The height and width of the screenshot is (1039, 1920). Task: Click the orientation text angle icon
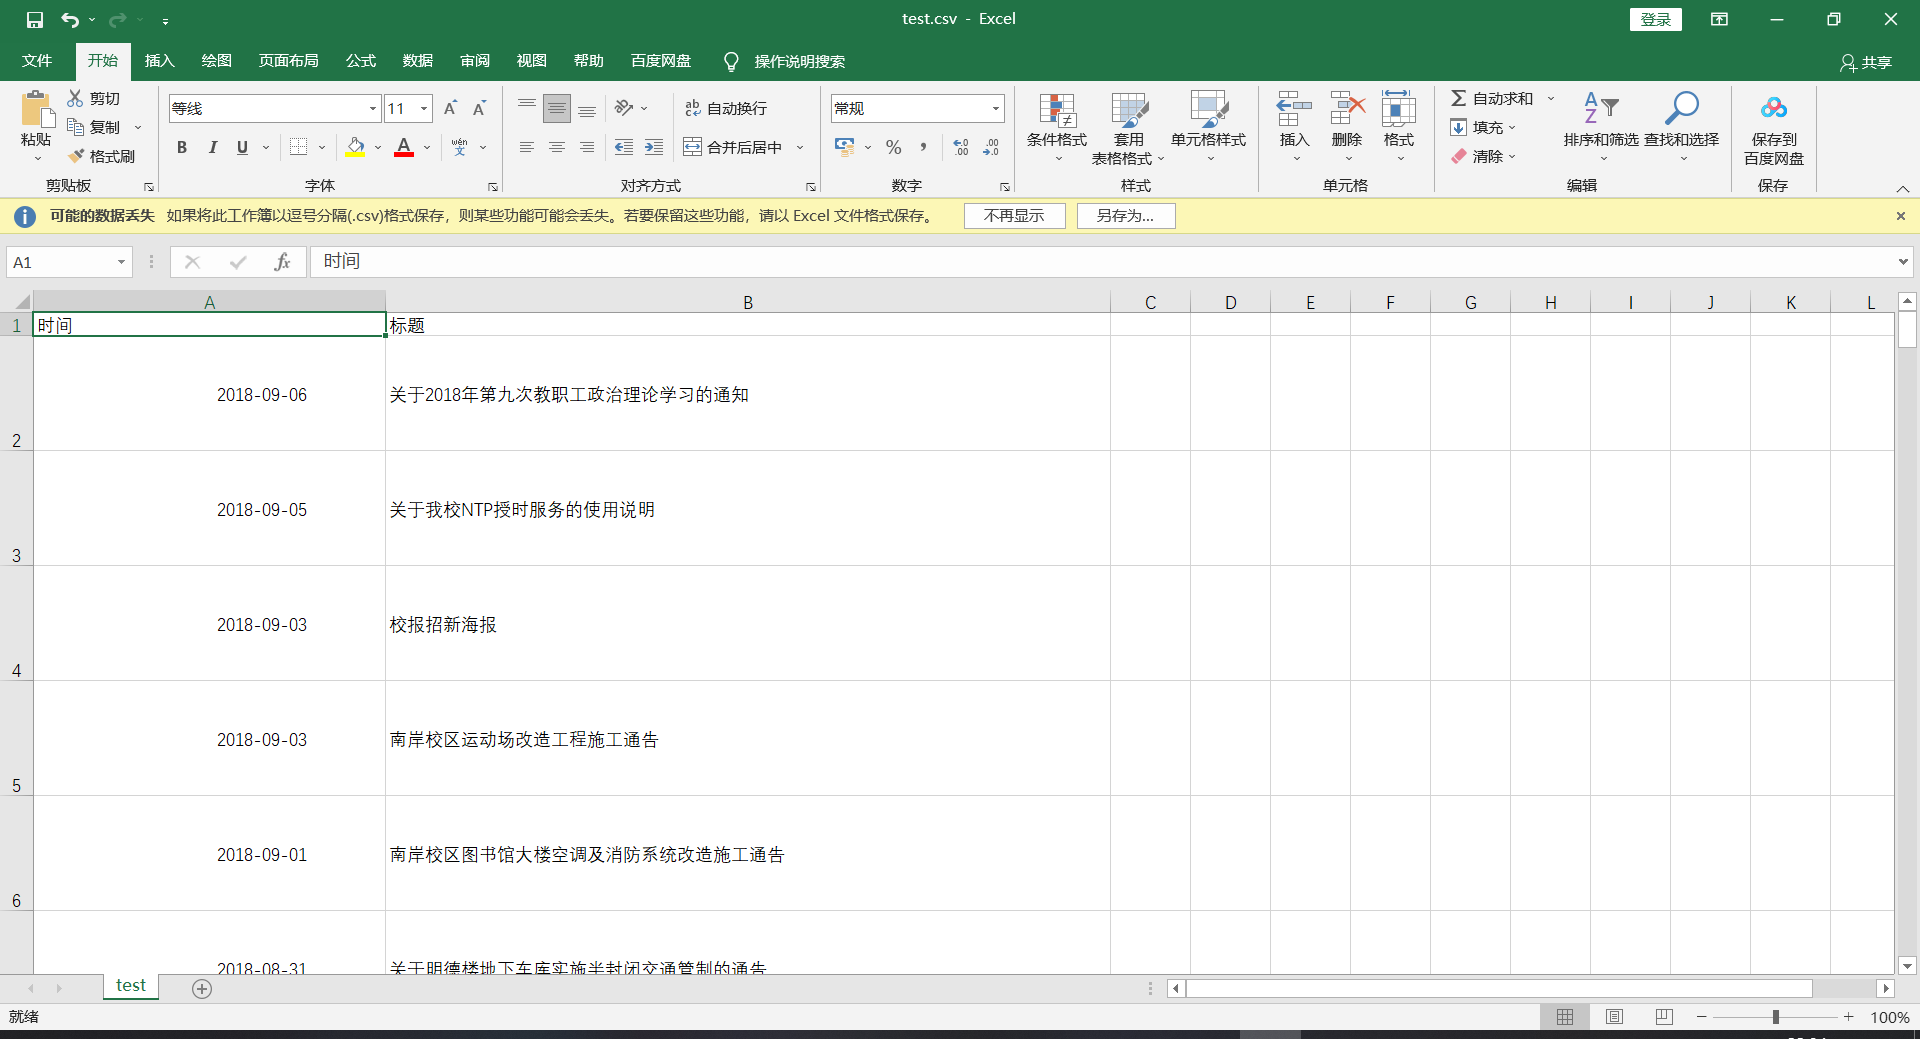(x=624, y=108)
